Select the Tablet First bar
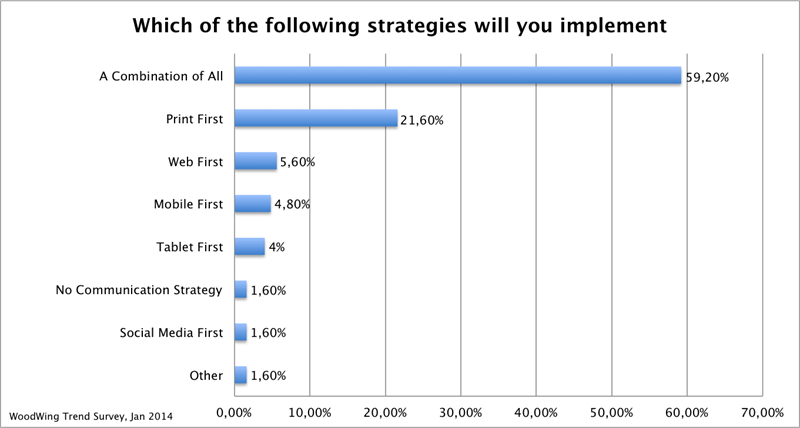This screenshot has height=428, width=800. coord(249,247)
